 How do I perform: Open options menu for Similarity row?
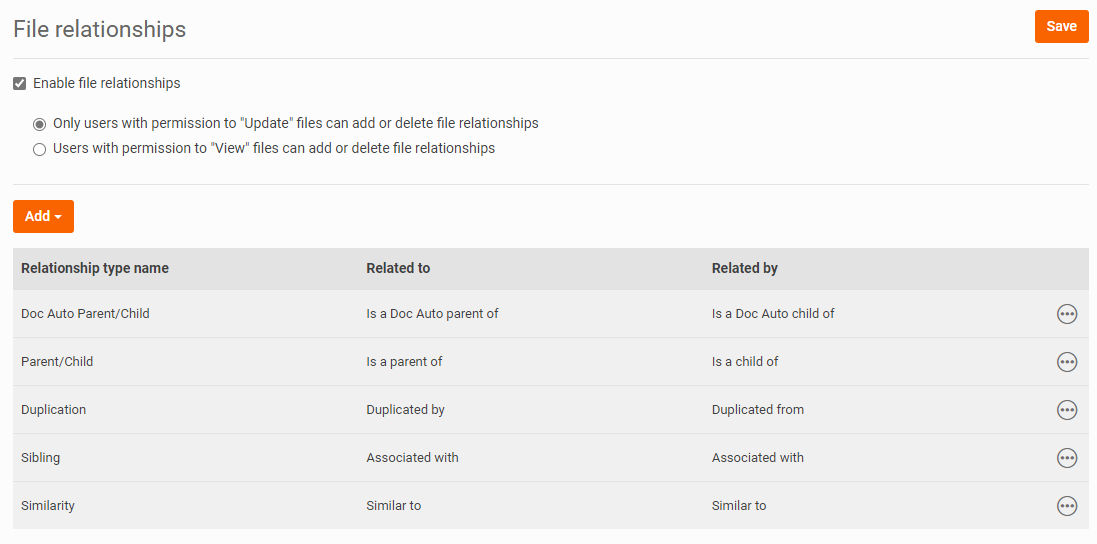(x=1066, y=506)
